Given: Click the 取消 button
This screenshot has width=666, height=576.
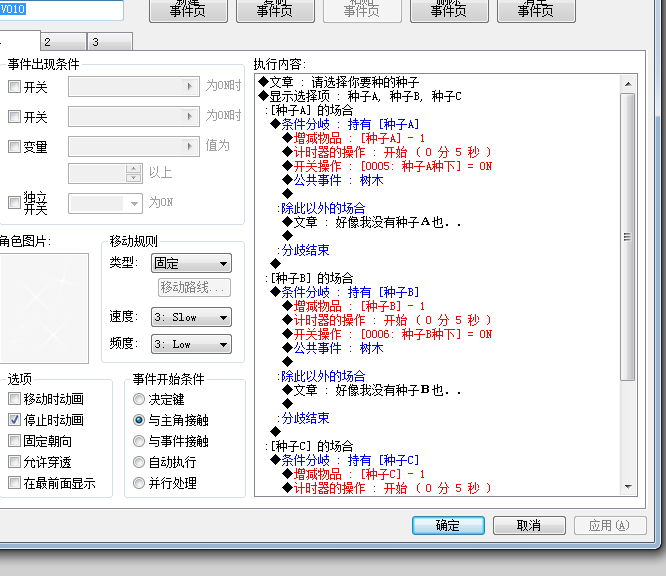Looking at the screenshot, I should click(x=529, y=525).
